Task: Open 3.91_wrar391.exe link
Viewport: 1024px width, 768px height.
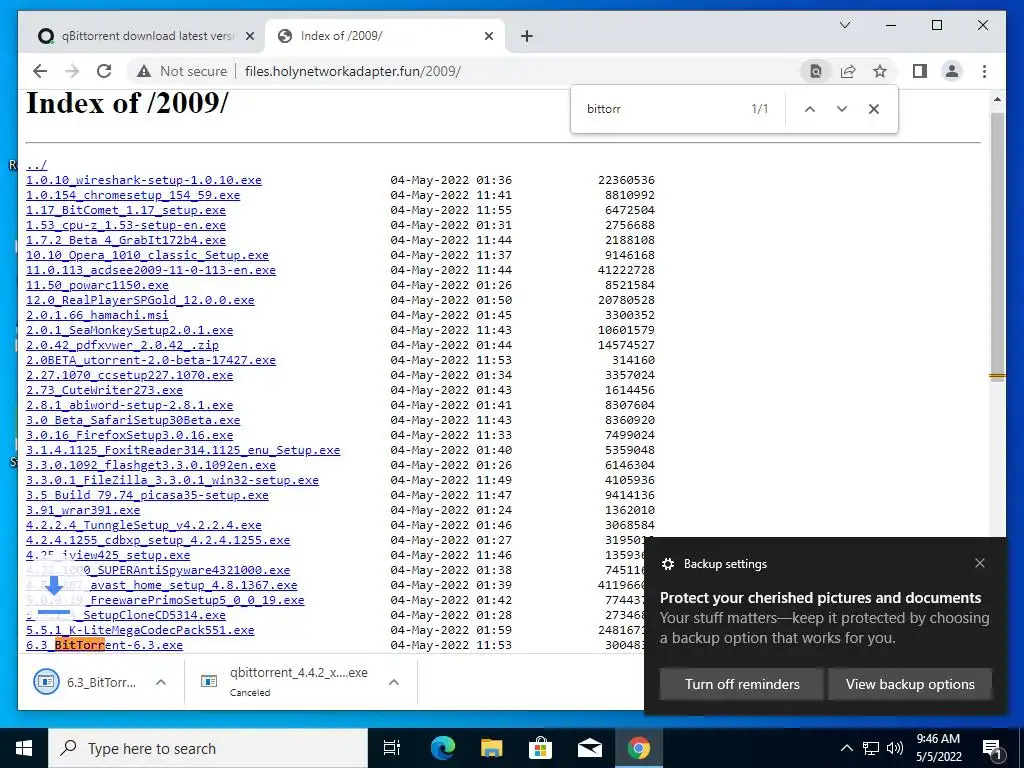Action: tap(83, 511)
